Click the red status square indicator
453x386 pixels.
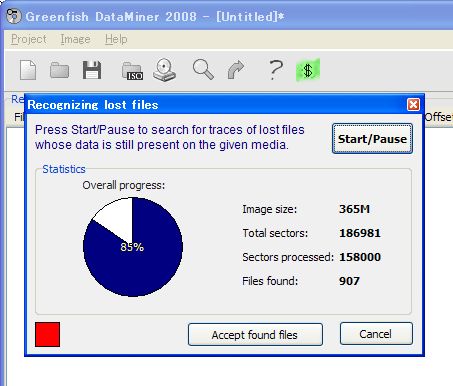pyautogui.click(x=48, y=334)
